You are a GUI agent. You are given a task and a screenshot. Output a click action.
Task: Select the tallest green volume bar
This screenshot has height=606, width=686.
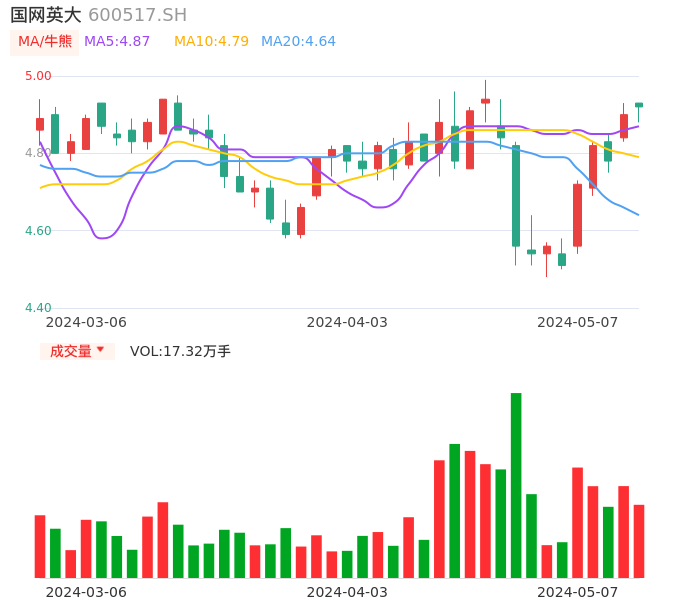[x=516, y=485]
